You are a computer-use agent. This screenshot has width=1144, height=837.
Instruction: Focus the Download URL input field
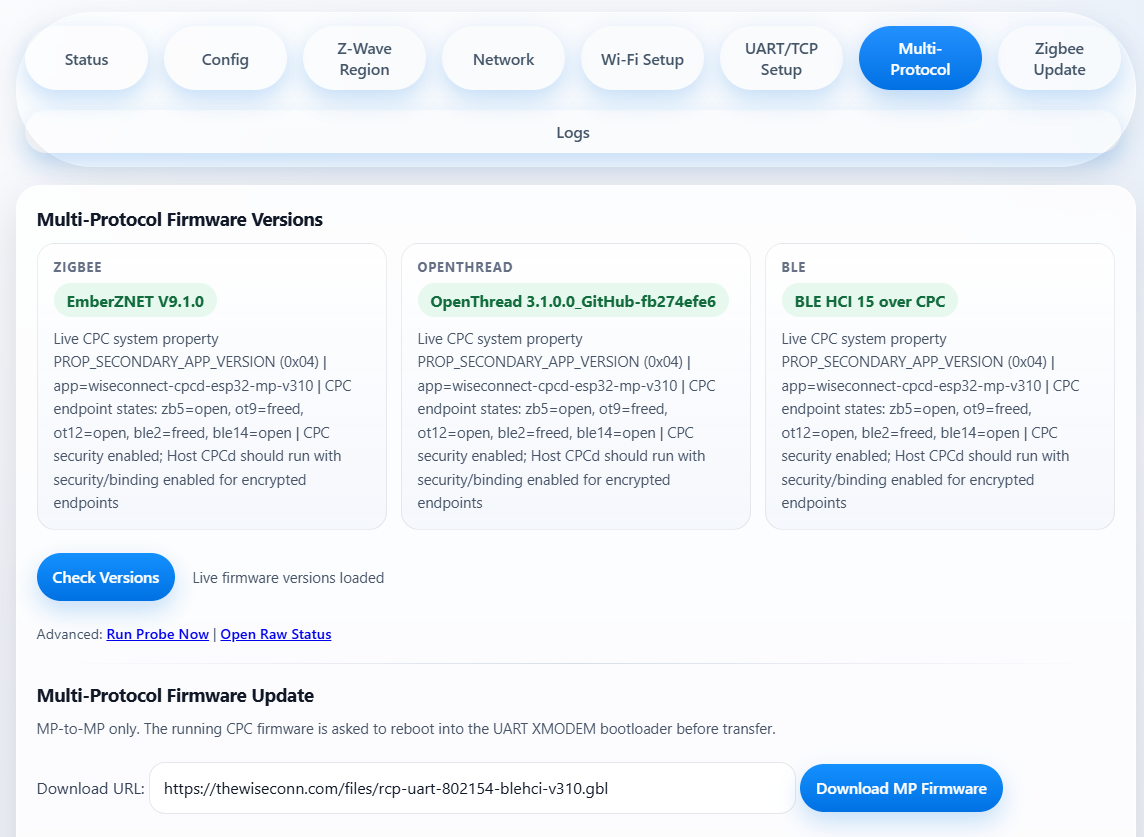[472, 788]
